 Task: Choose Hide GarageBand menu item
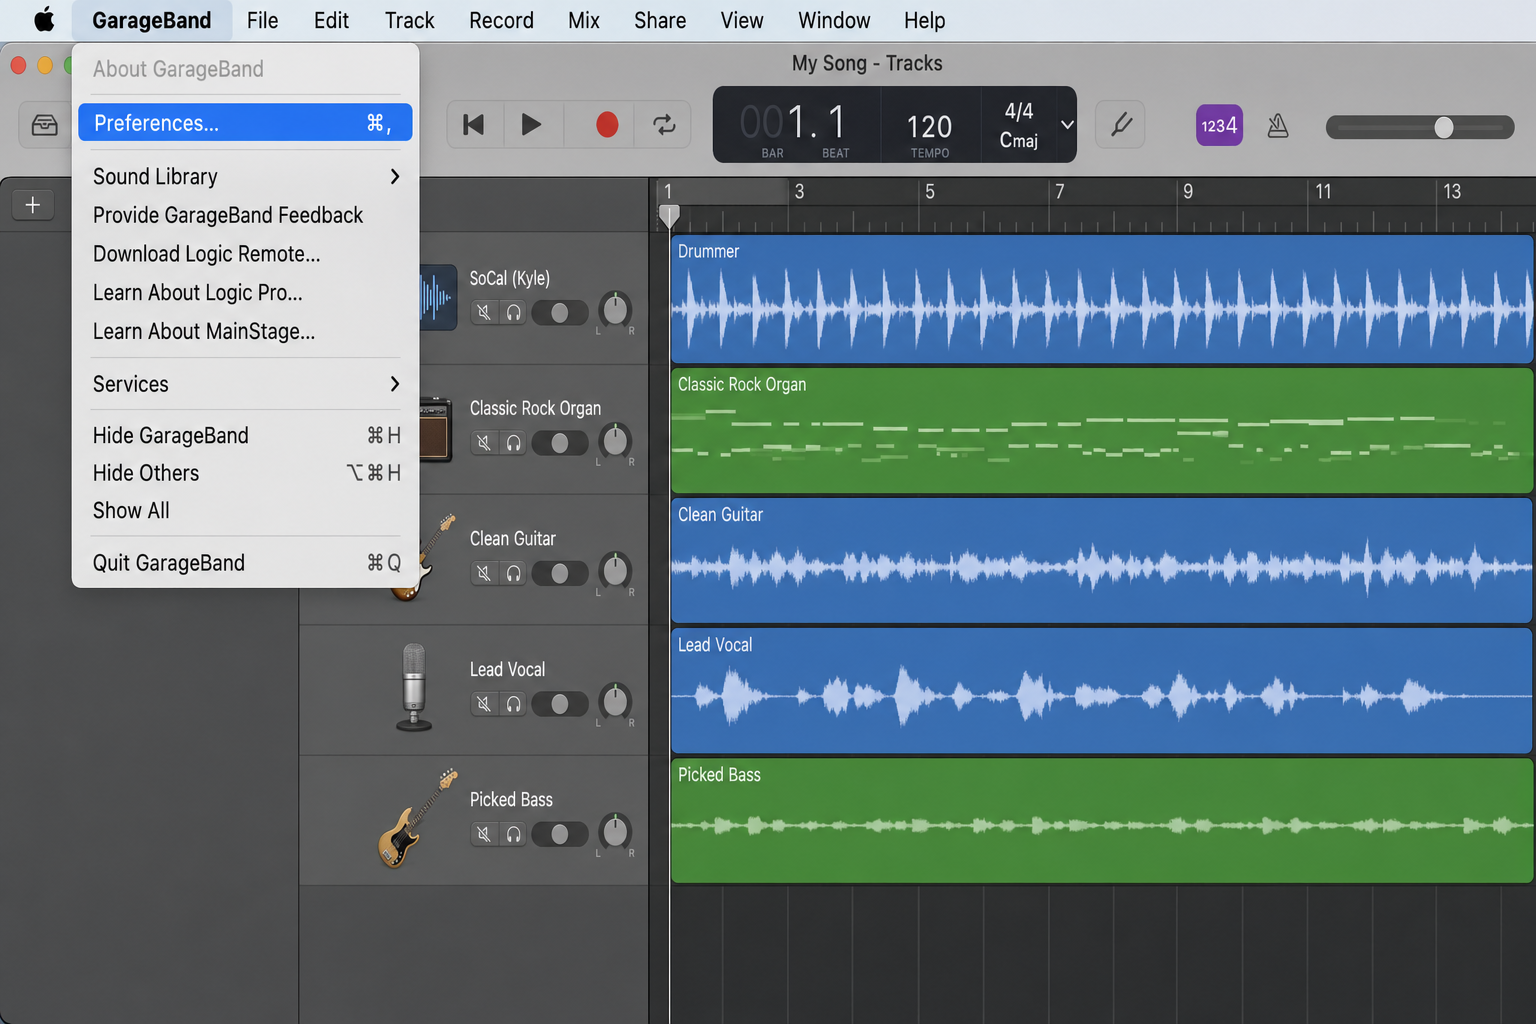pos(245,436)
